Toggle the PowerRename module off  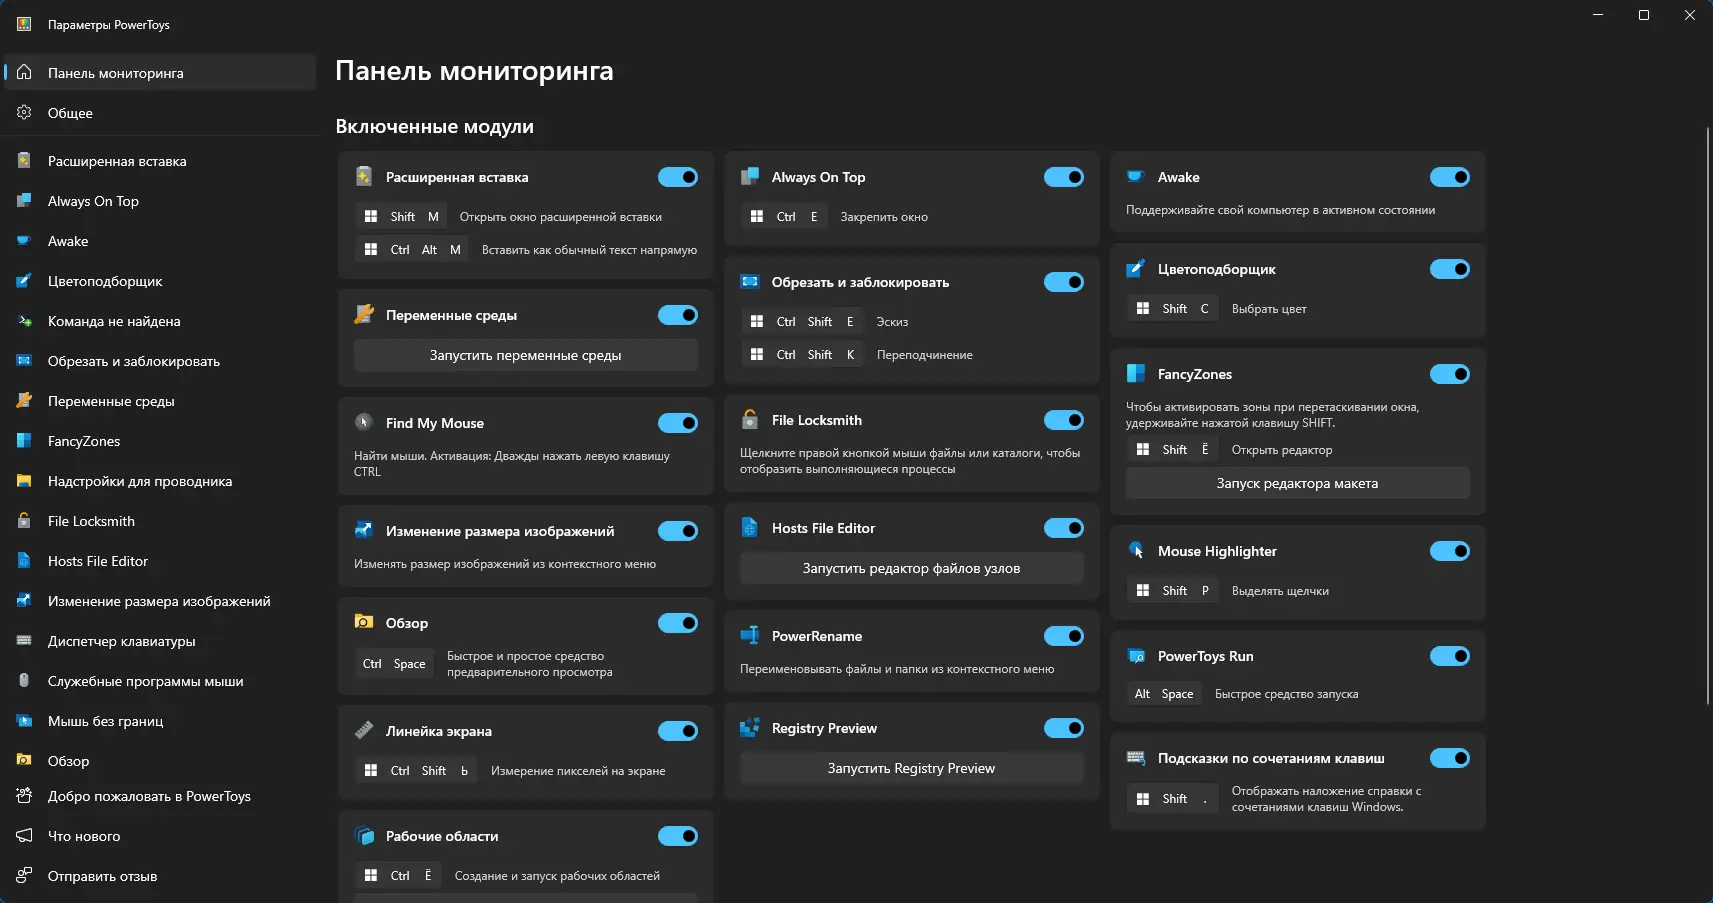[x=1063, y=636]
